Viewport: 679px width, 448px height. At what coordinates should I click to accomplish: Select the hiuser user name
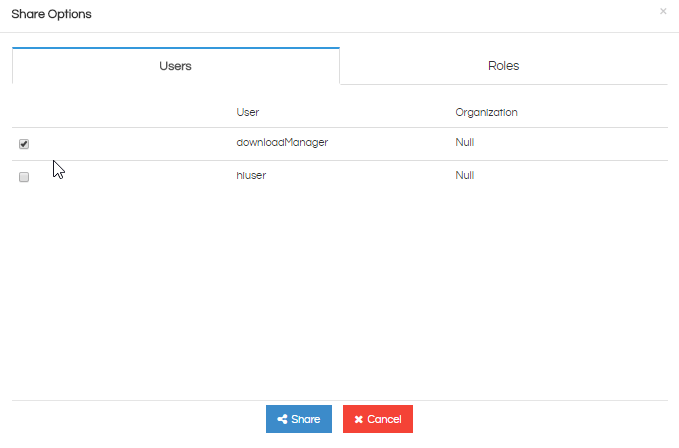click(251, 175)
